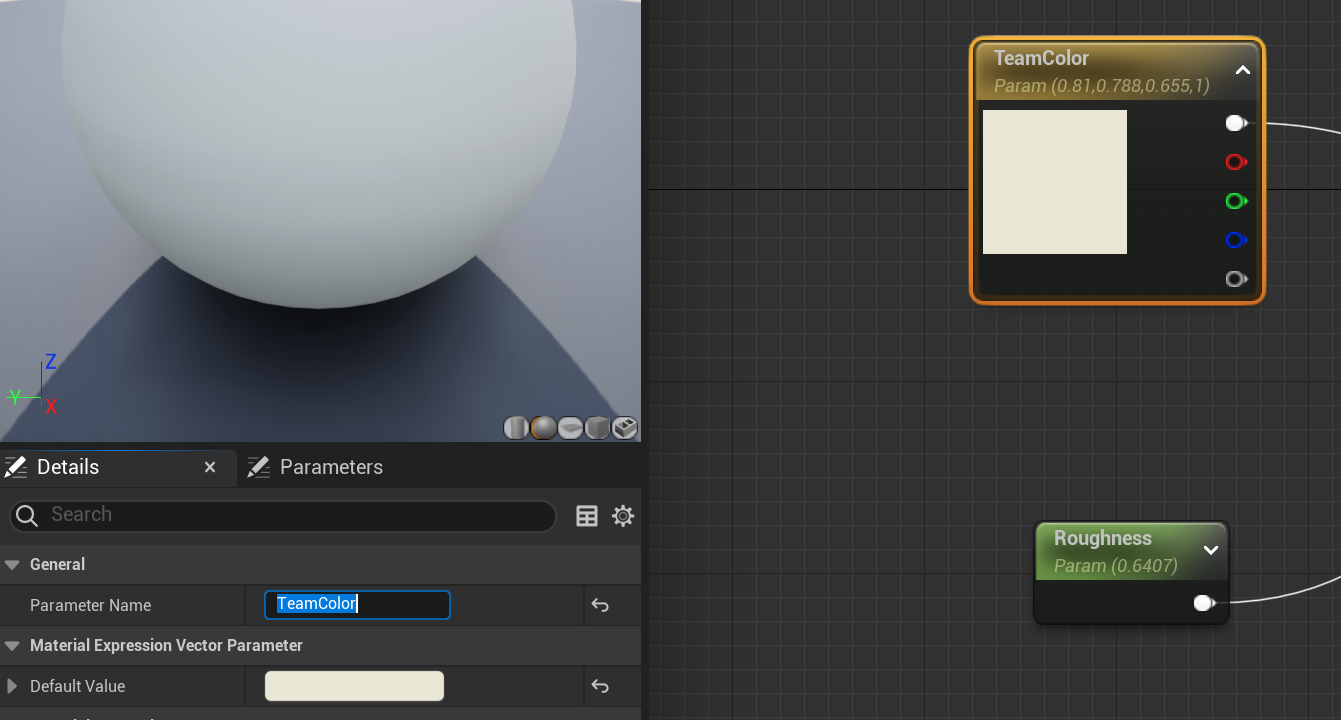Viewport: 1341px width, 720px height.
Task: Collapse the TeamColor node with its chevron
Action: (x=1243, y=70)
